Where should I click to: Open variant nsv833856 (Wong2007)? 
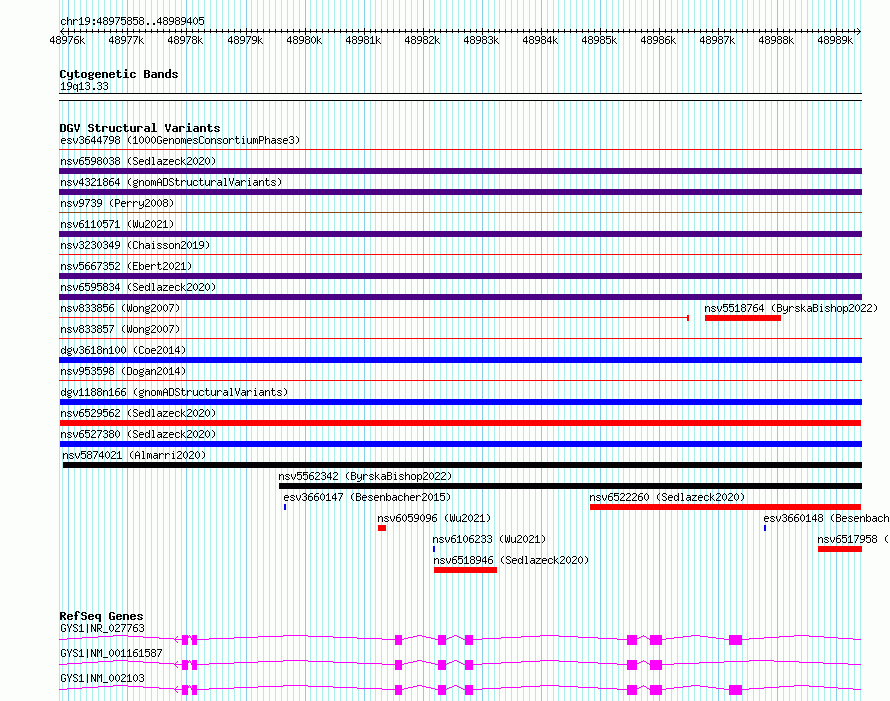120,308
